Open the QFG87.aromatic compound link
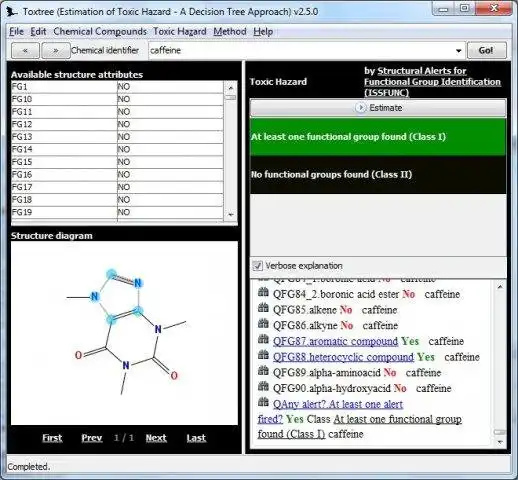The image size is (518, 480). pos(335,342)
